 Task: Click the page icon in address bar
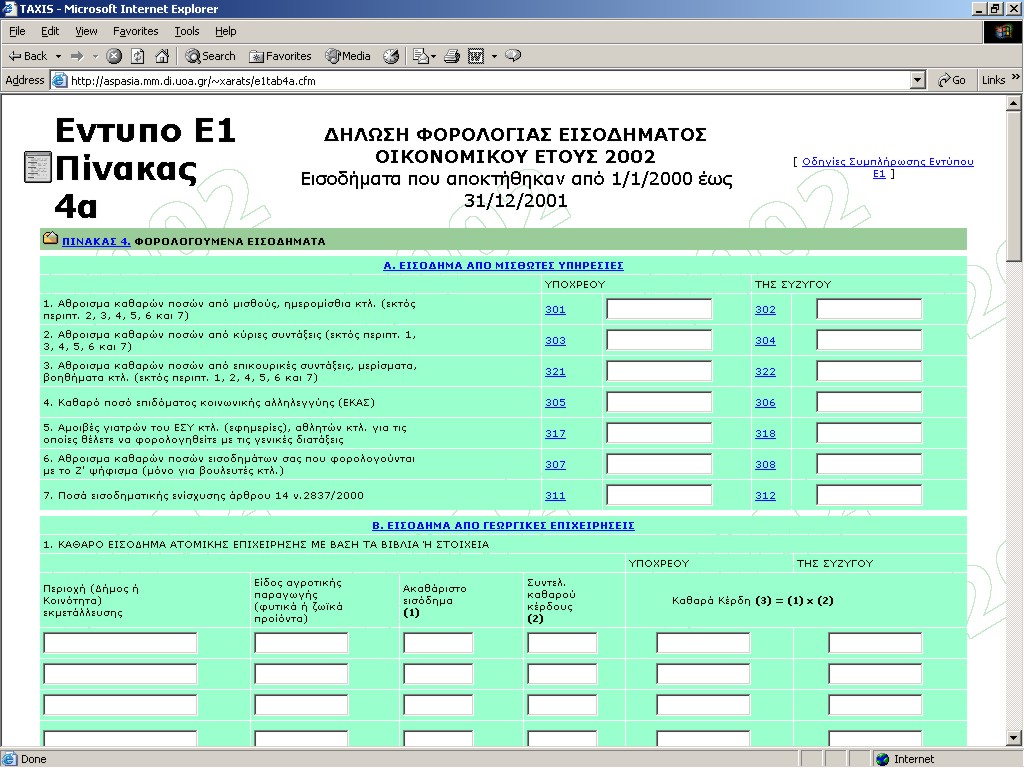tap(59, 81)
